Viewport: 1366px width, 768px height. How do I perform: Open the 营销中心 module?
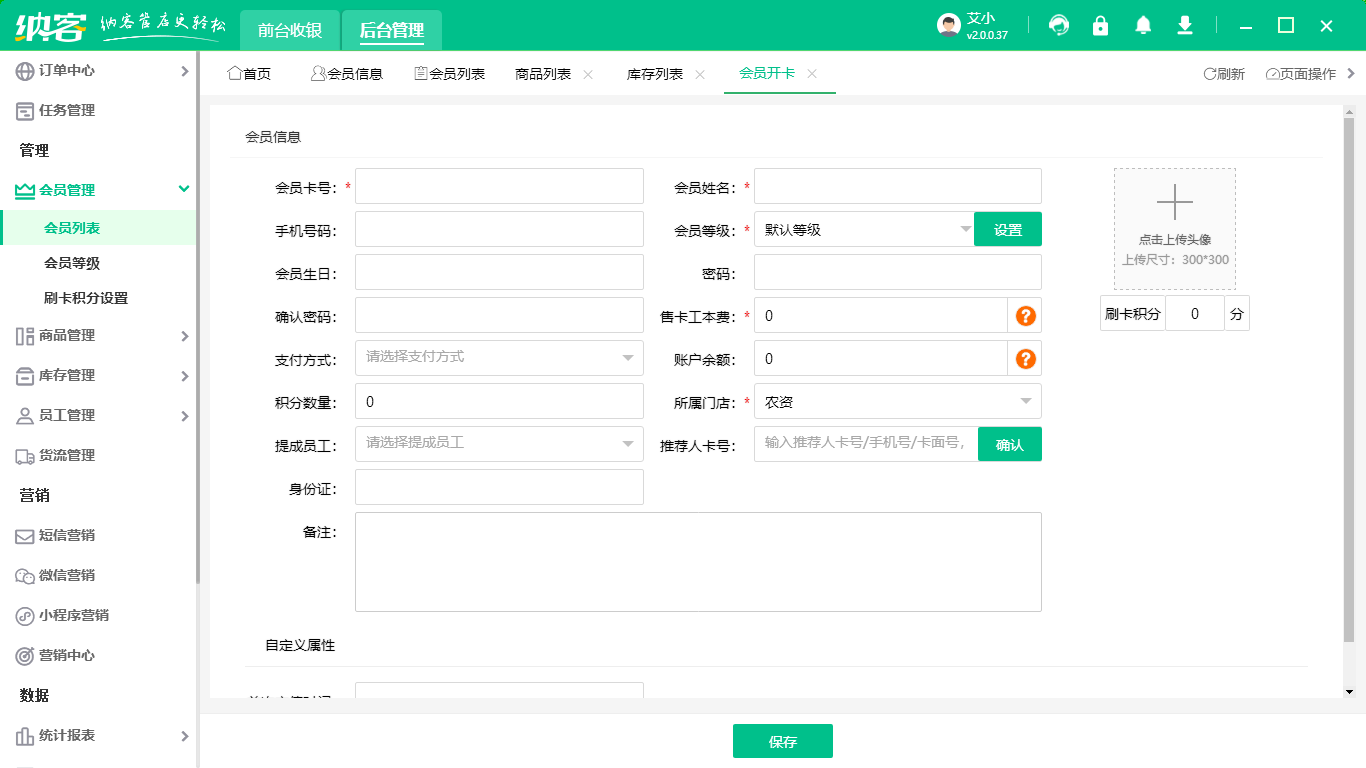(x=62, y=655)
